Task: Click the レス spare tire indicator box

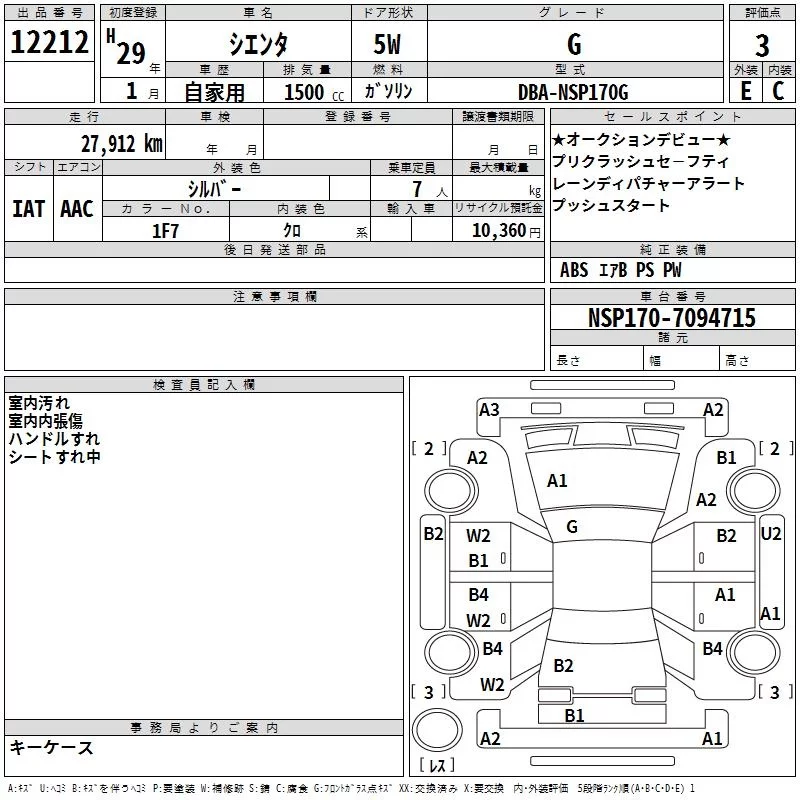Action: click(437, 767)
